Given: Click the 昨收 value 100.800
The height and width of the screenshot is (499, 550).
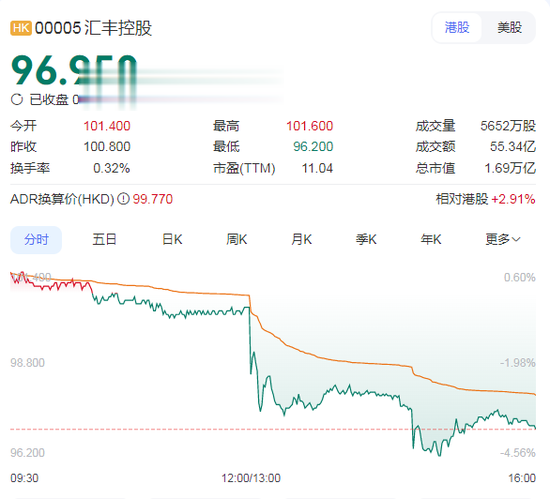Looking at the screenshot, I should tap(107, 147).
